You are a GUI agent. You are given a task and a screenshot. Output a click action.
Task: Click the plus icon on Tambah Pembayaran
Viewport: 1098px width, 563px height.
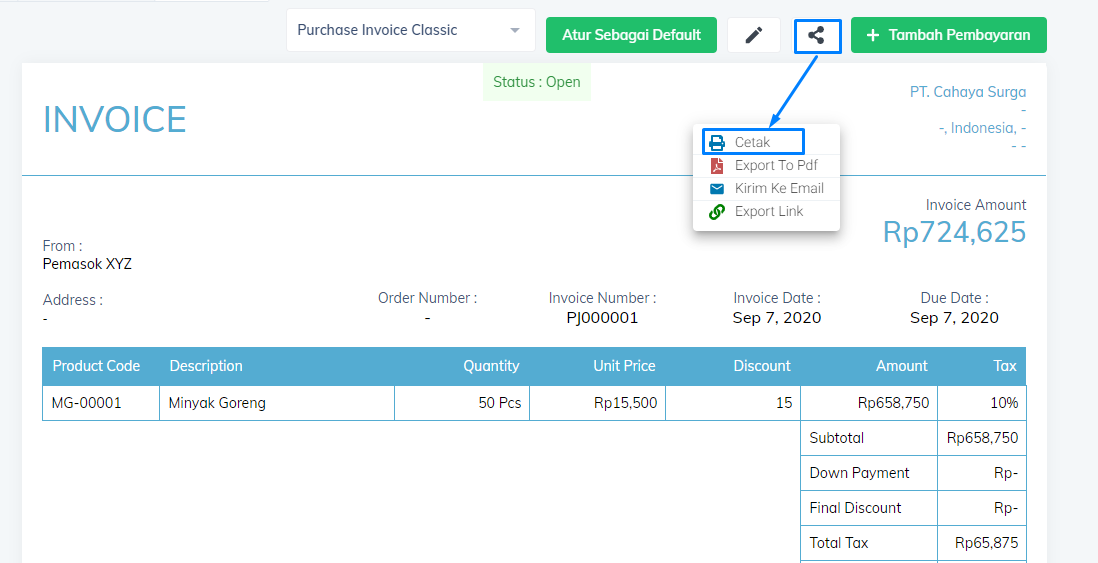click(873, 35)
